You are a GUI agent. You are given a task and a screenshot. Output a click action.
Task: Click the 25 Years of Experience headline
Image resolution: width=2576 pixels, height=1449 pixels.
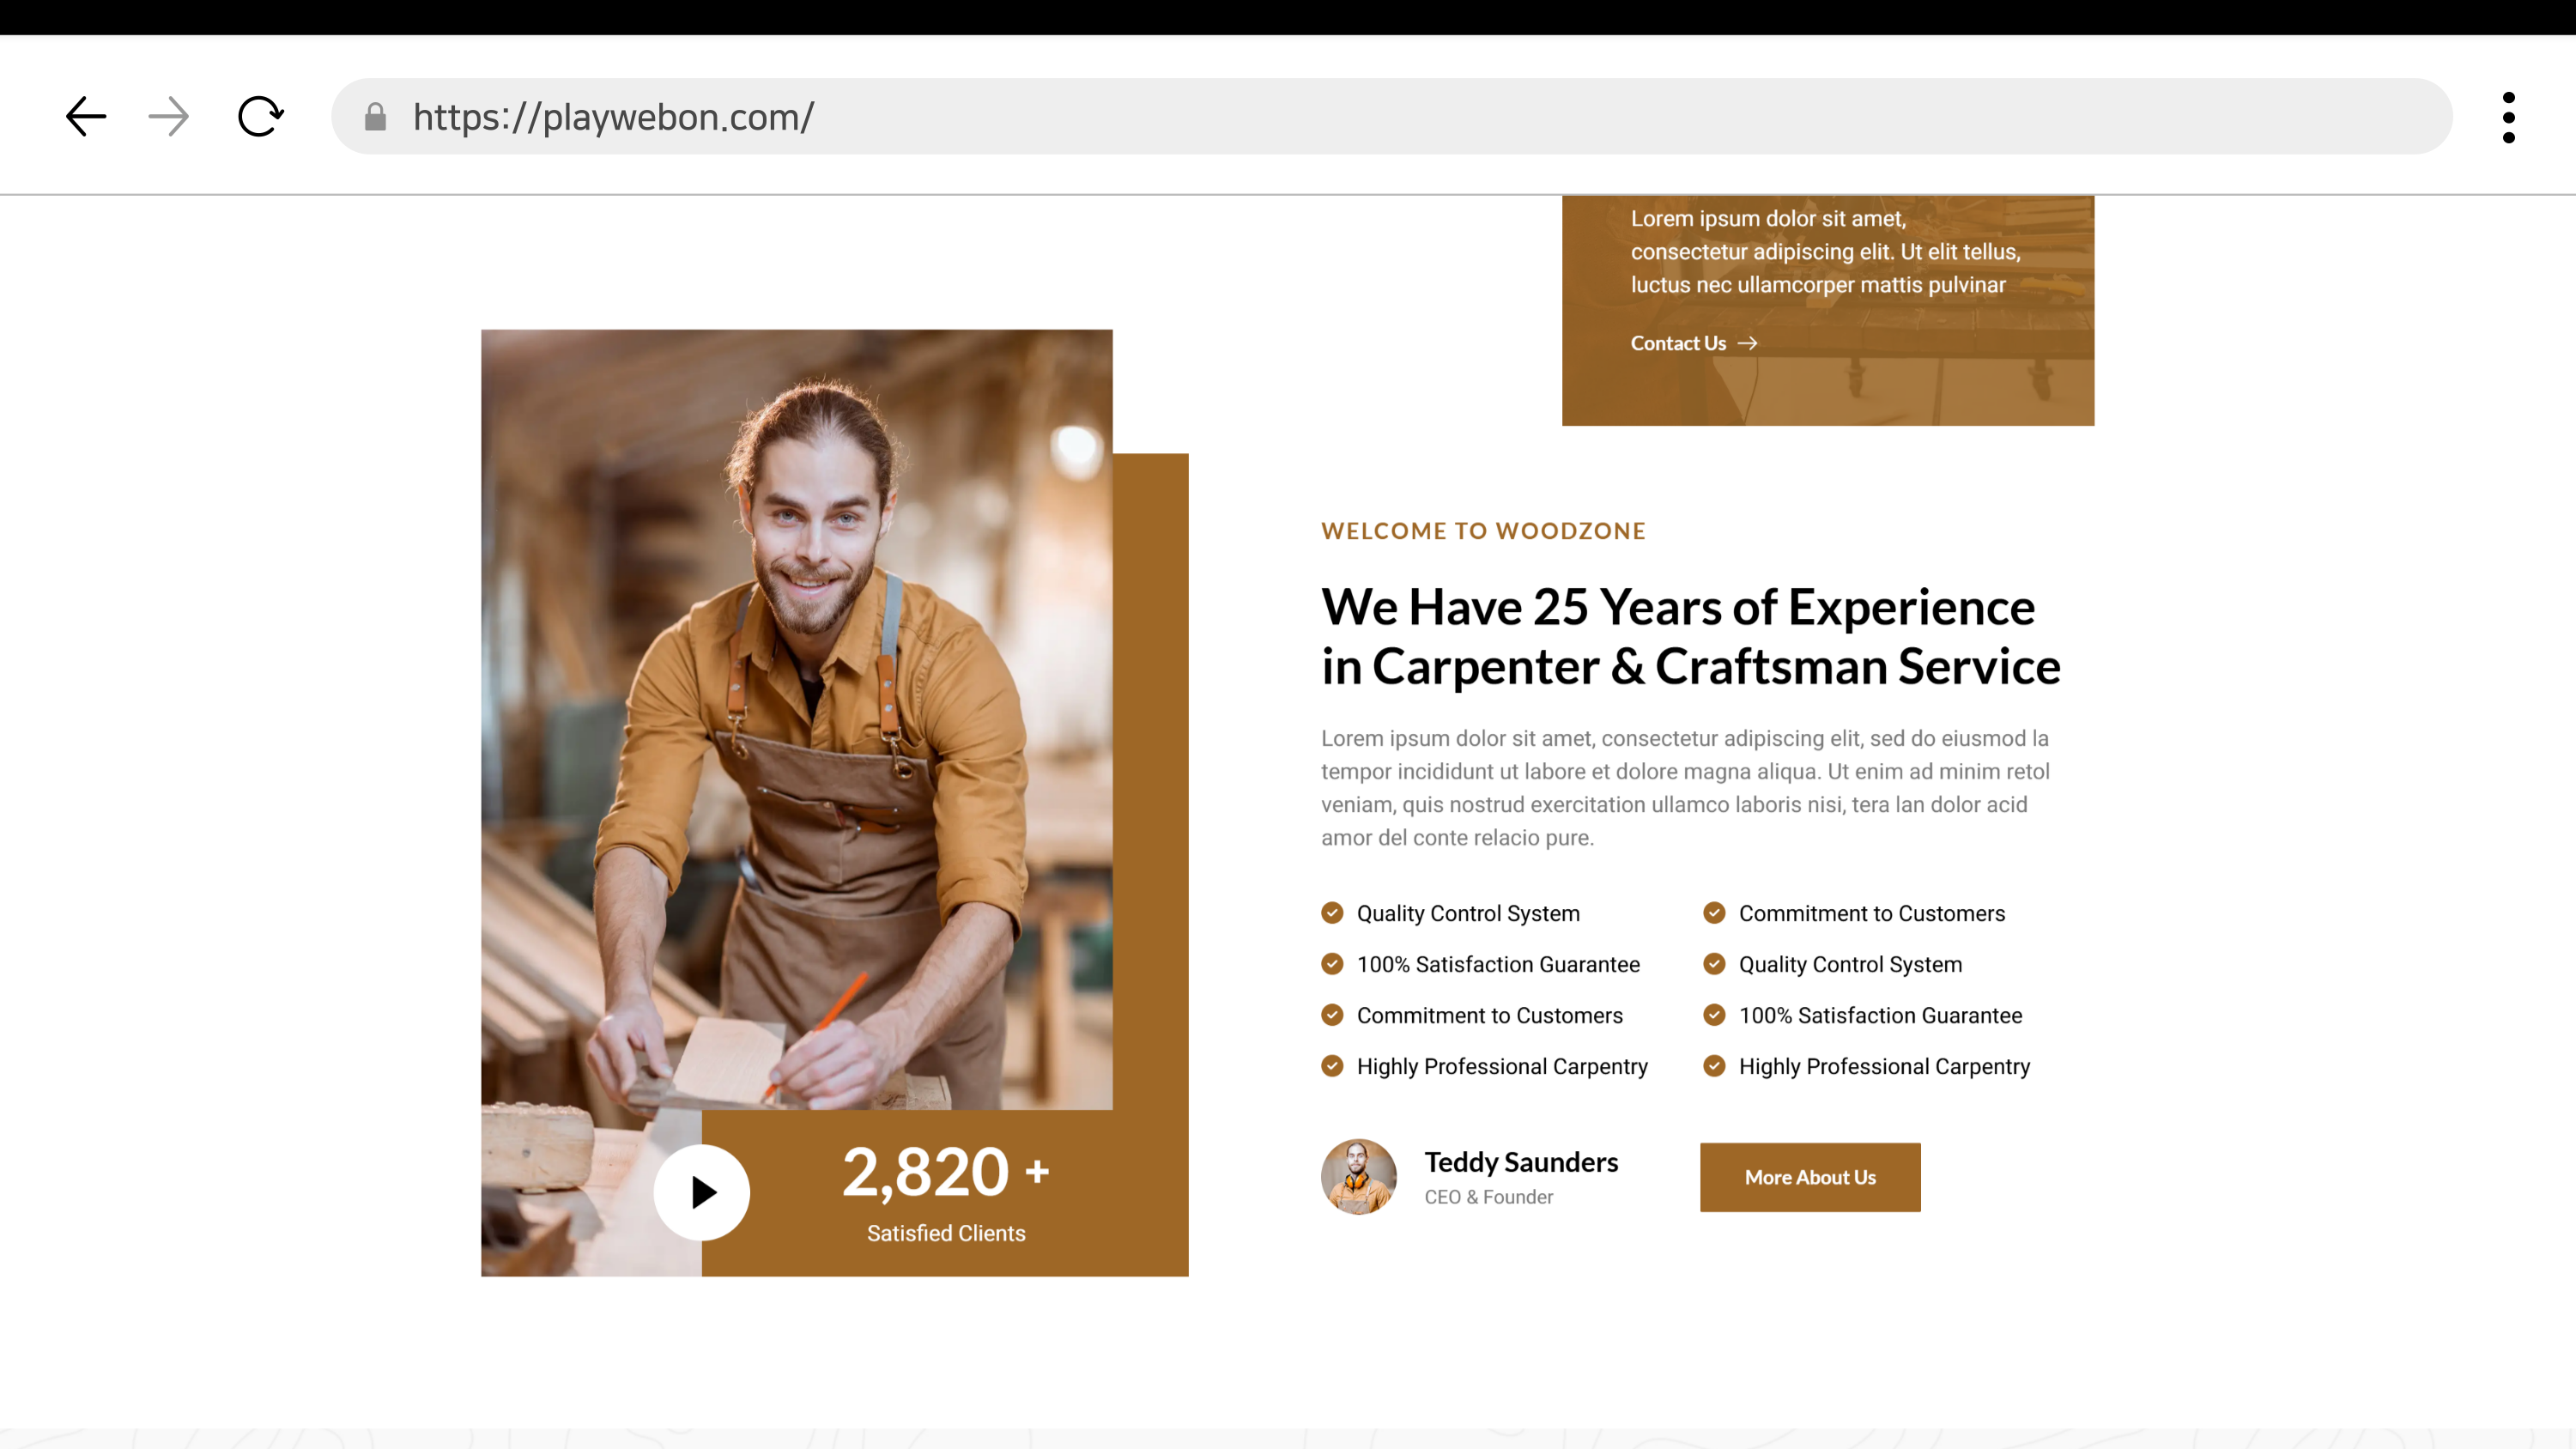tap(1690, 636)
